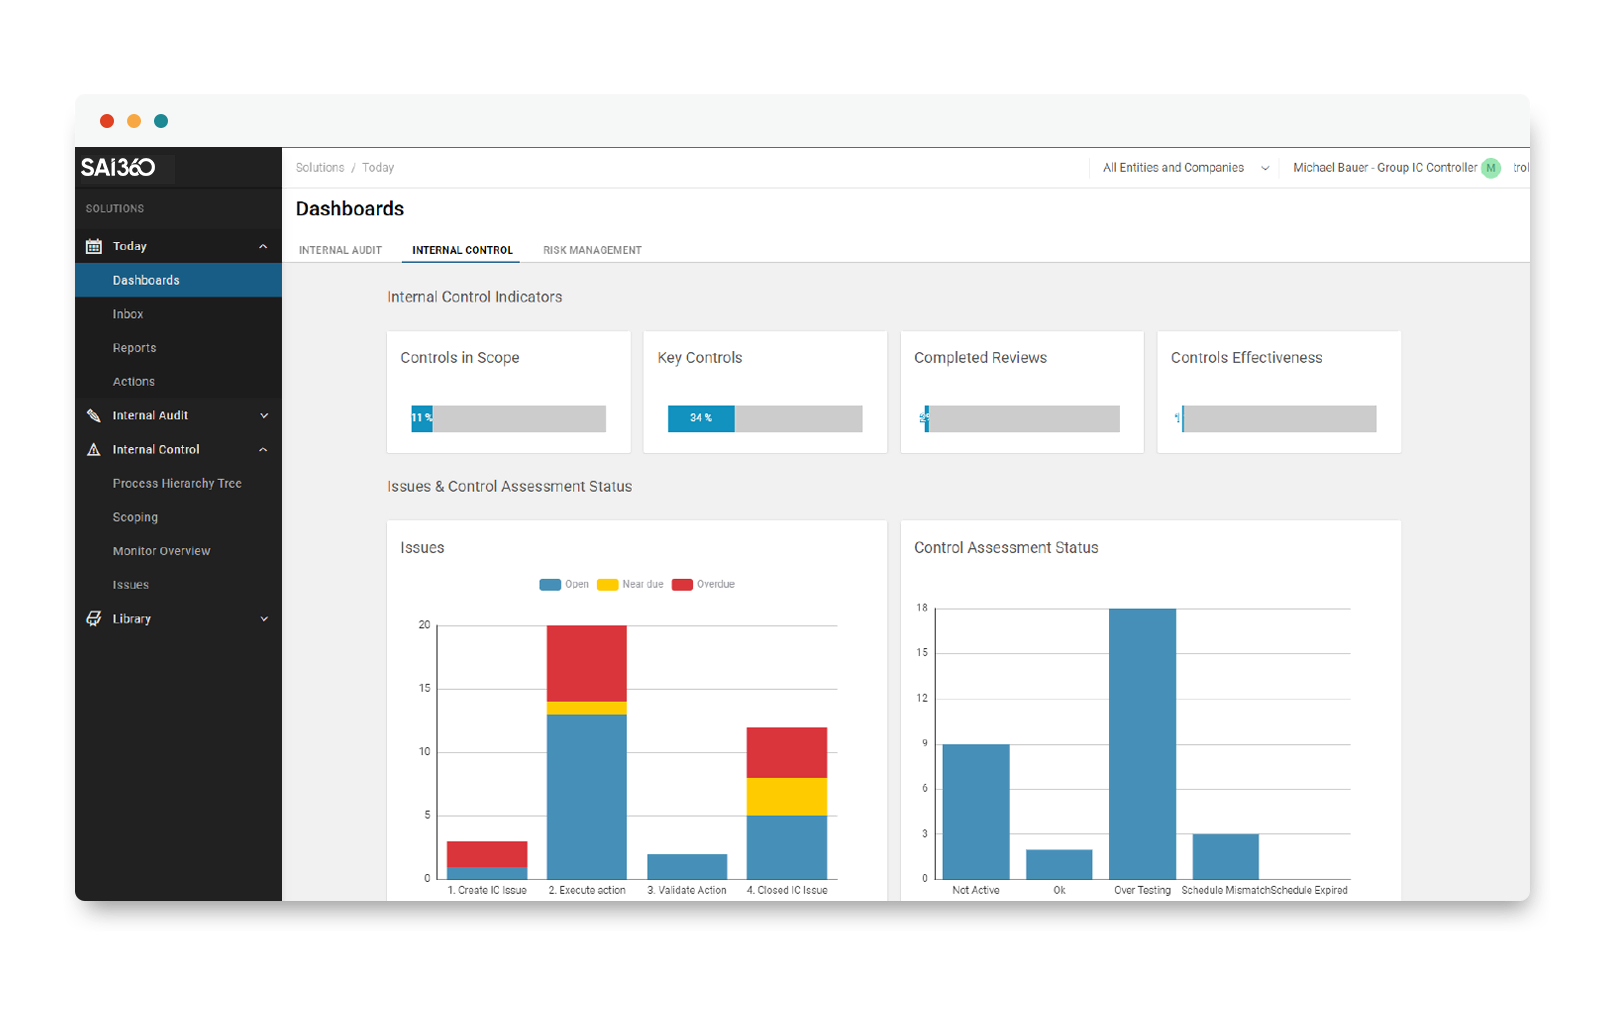1600x1022 pixels.
Task: Switch to the Risk Management tab
Action: (x=592, y=250)
